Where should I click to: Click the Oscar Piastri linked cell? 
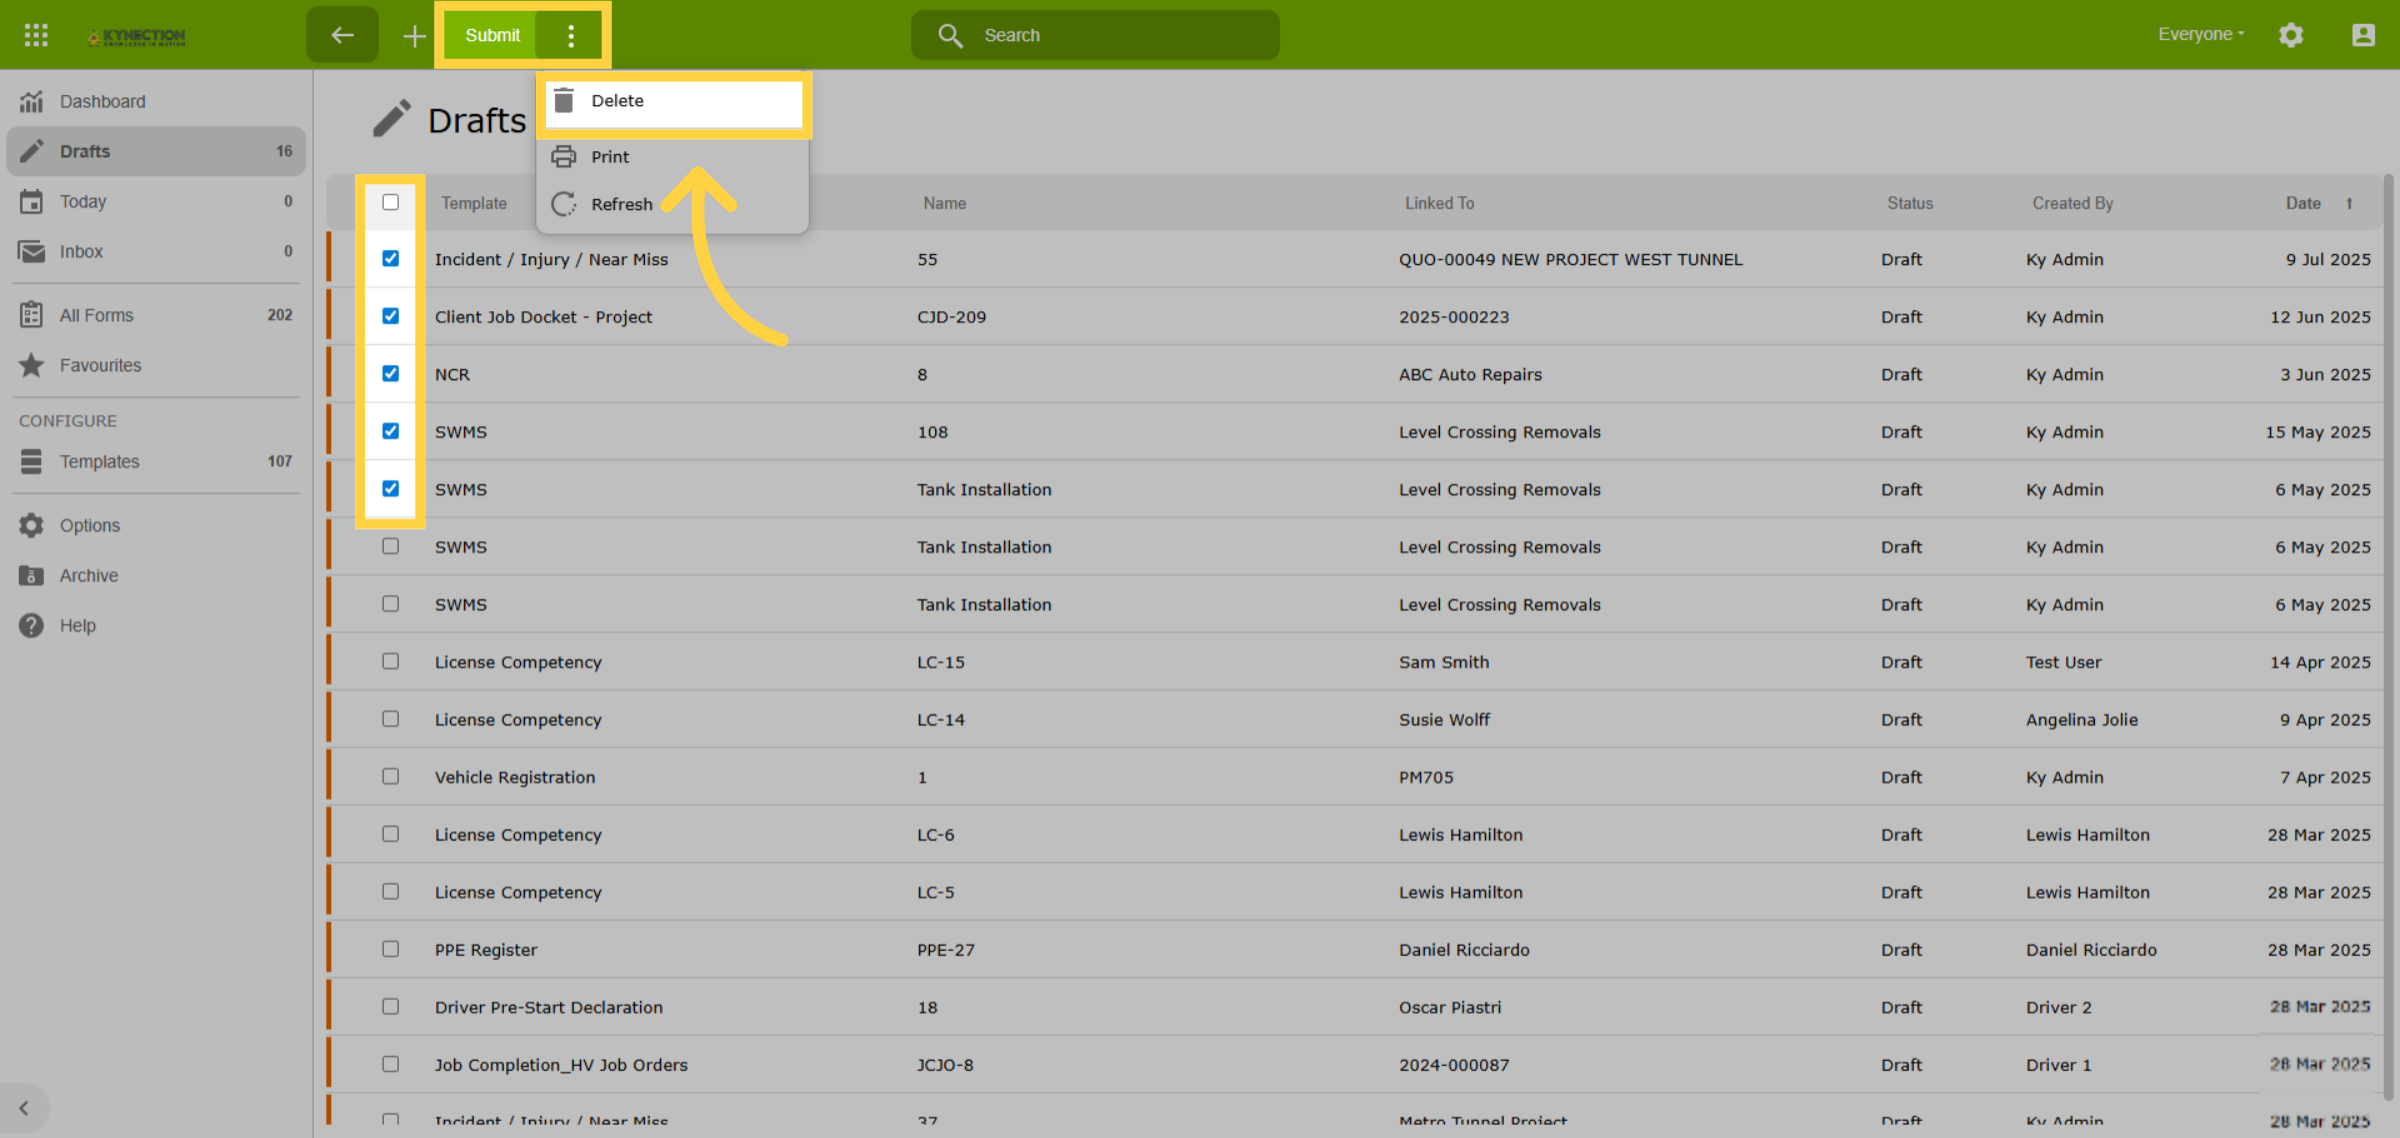click(1450, 1007)
